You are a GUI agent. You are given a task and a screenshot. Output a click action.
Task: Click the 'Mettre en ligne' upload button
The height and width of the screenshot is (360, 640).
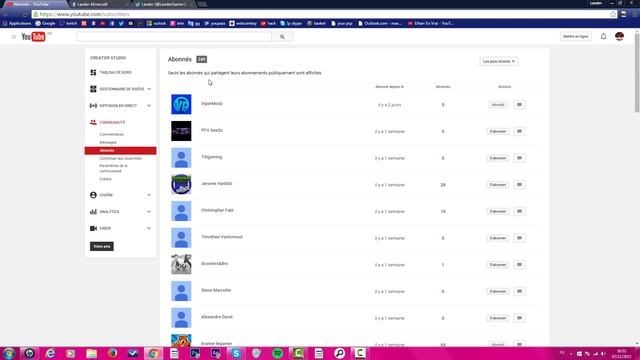(x=576, y=36)
